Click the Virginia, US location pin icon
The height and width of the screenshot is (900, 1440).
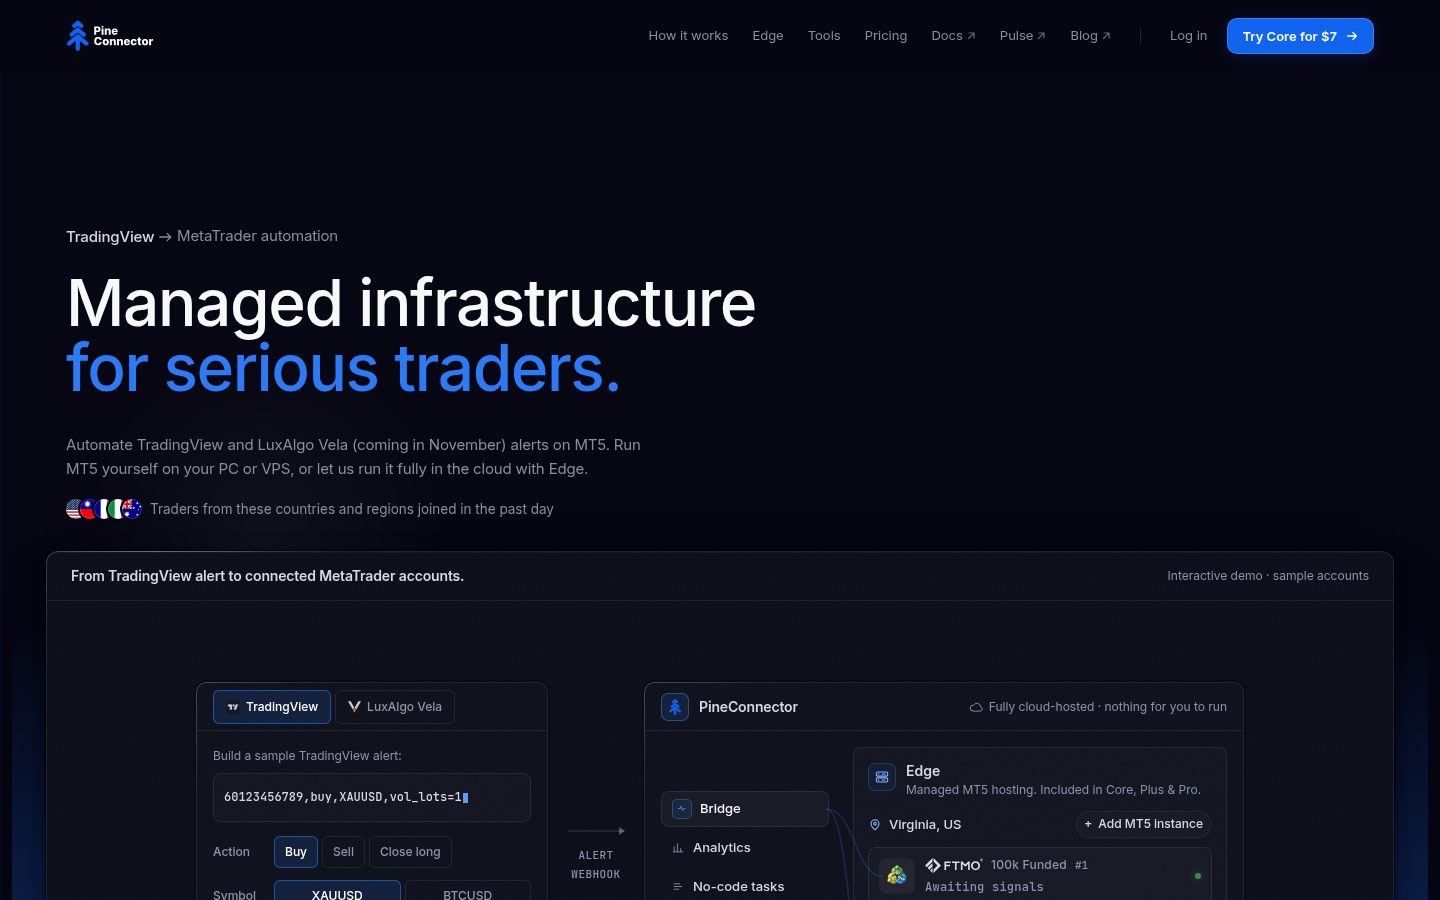[x=875, y=825]
